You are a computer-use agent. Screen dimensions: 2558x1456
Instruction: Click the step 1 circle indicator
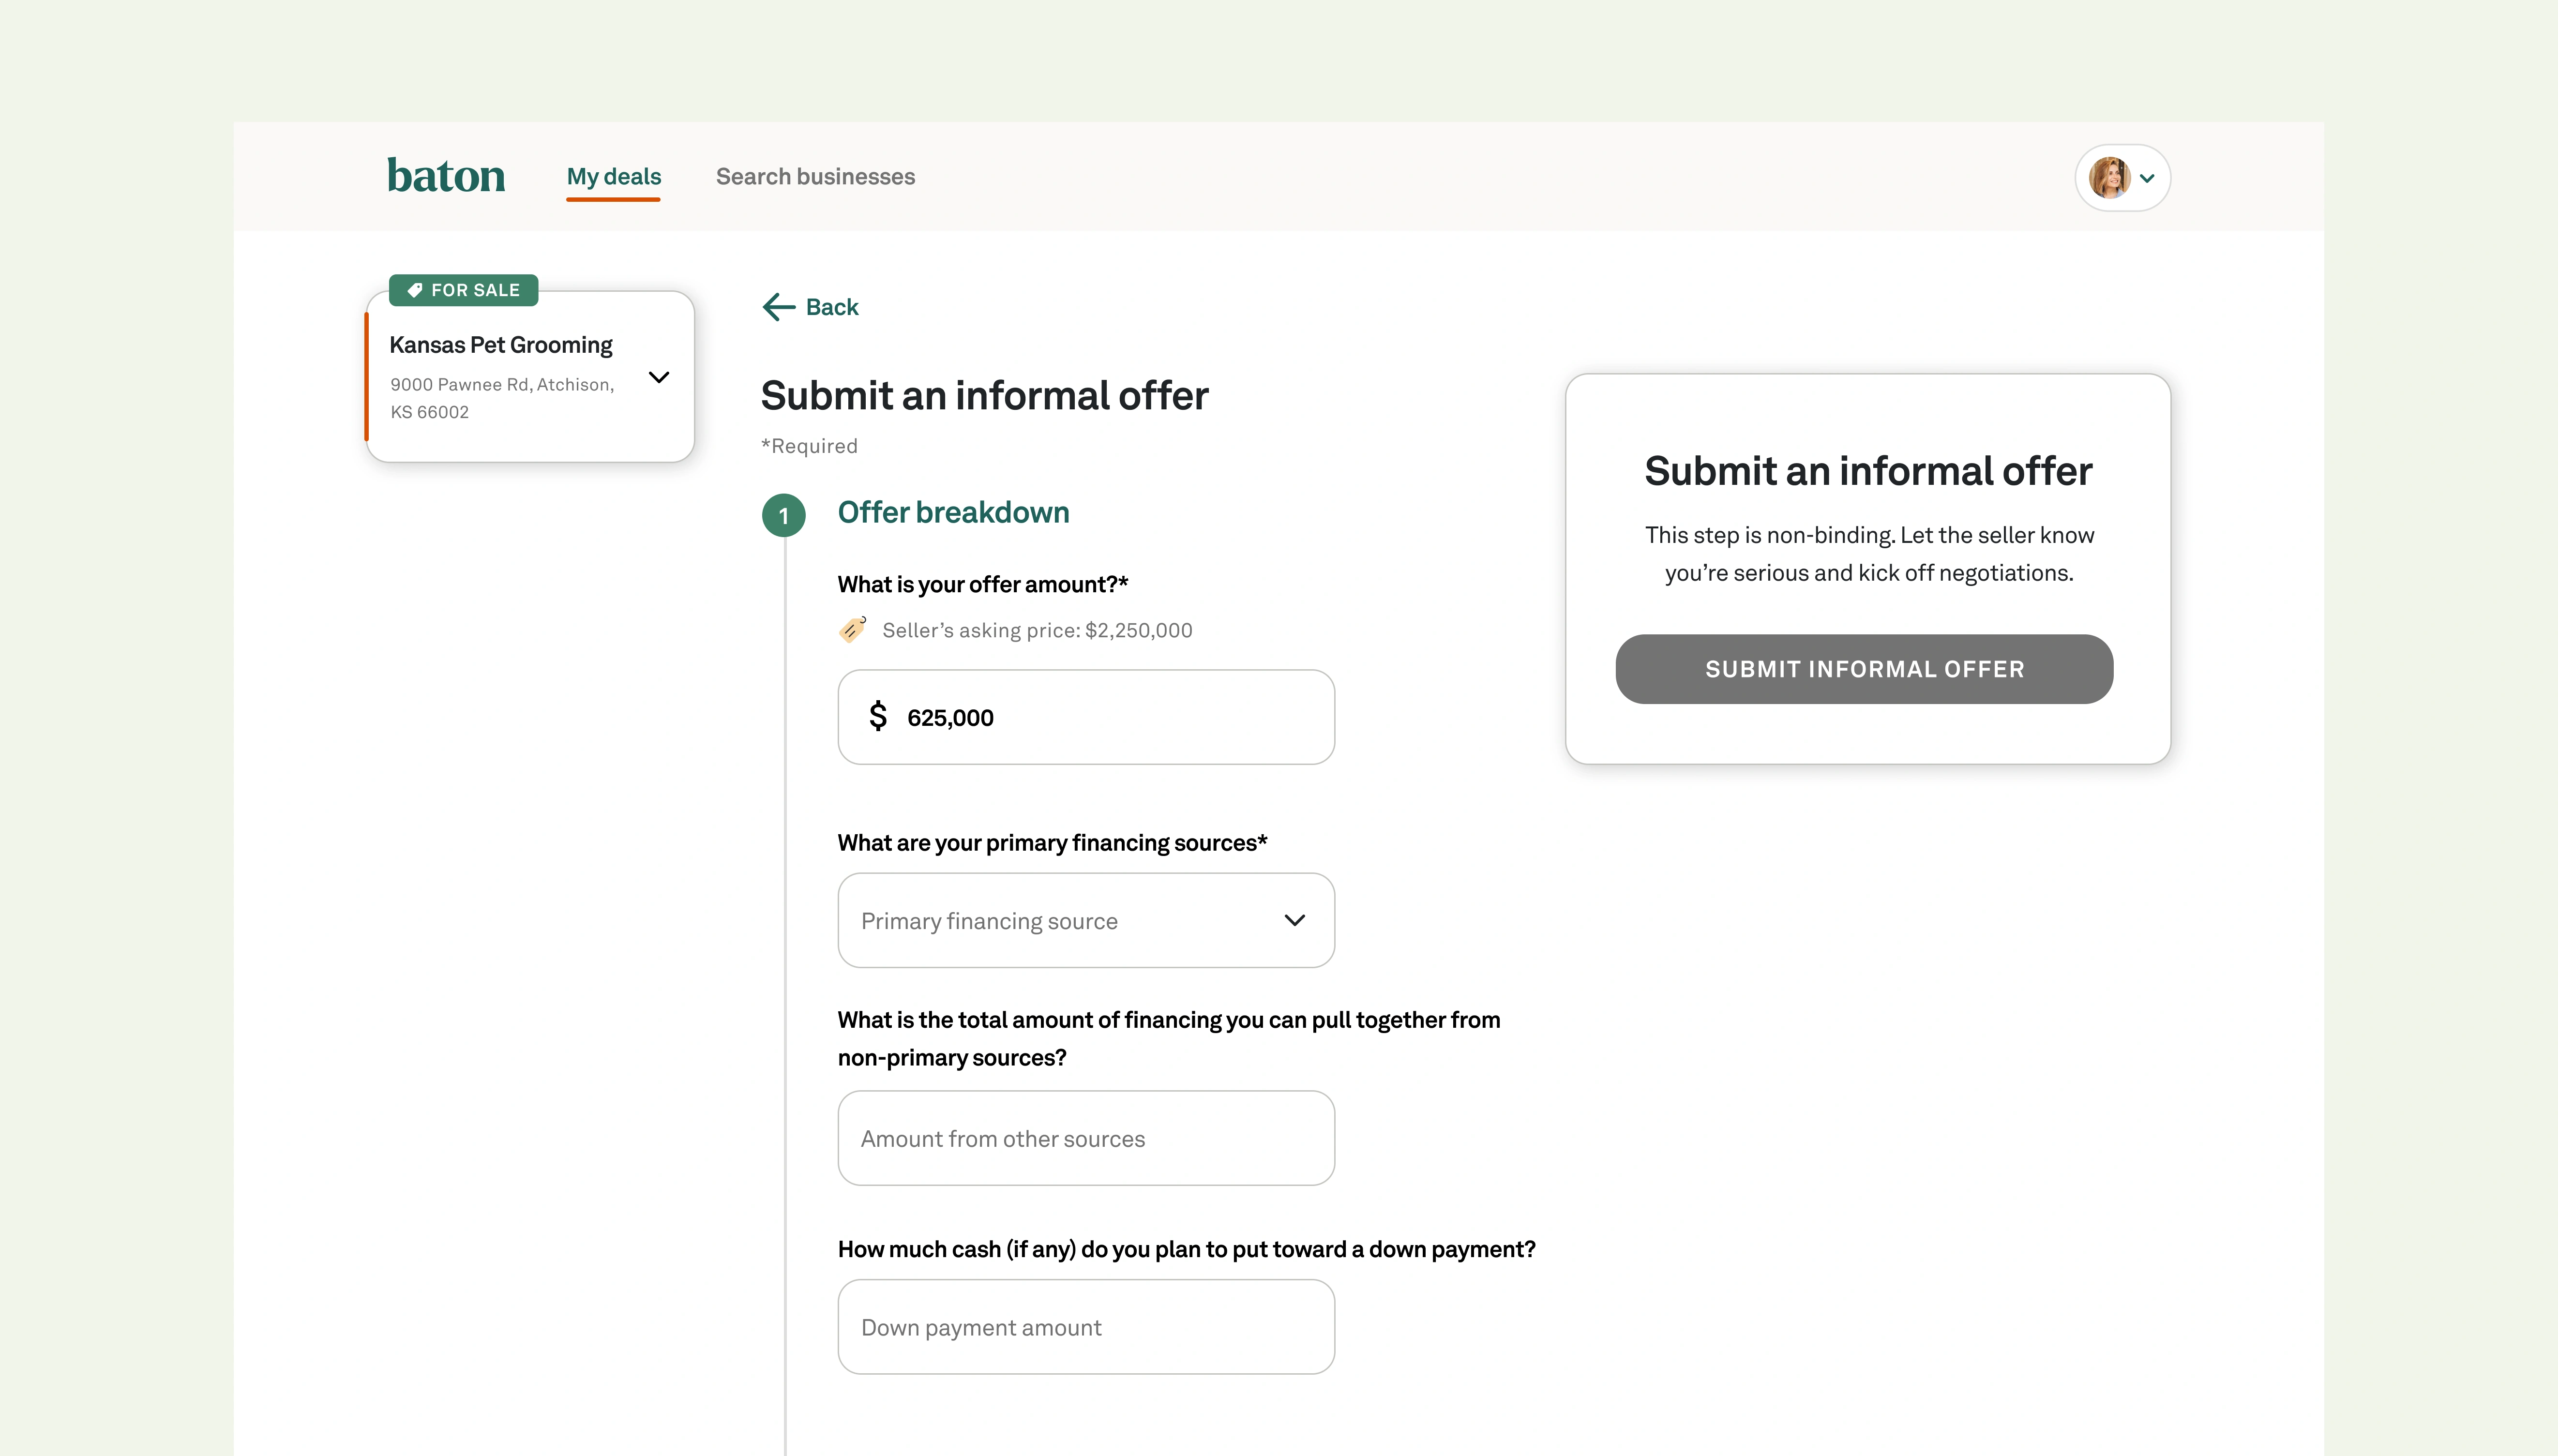783,516
